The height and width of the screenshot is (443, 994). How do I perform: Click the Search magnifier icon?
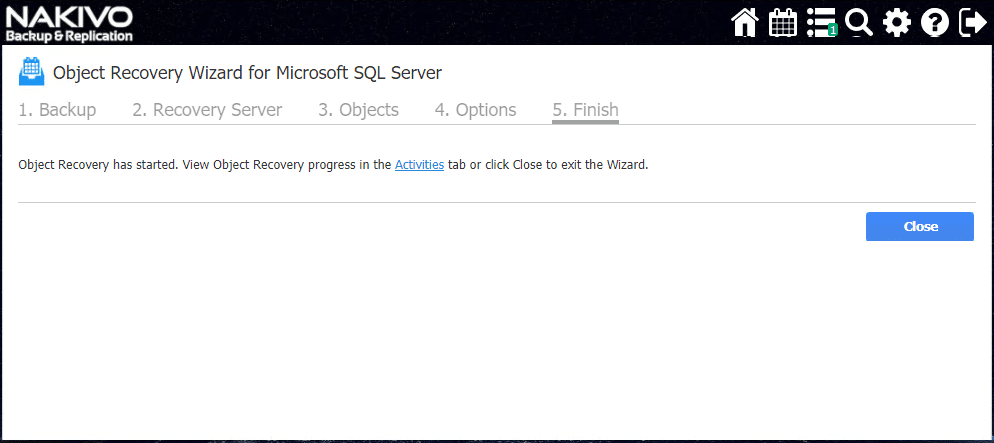click(858, 22)
